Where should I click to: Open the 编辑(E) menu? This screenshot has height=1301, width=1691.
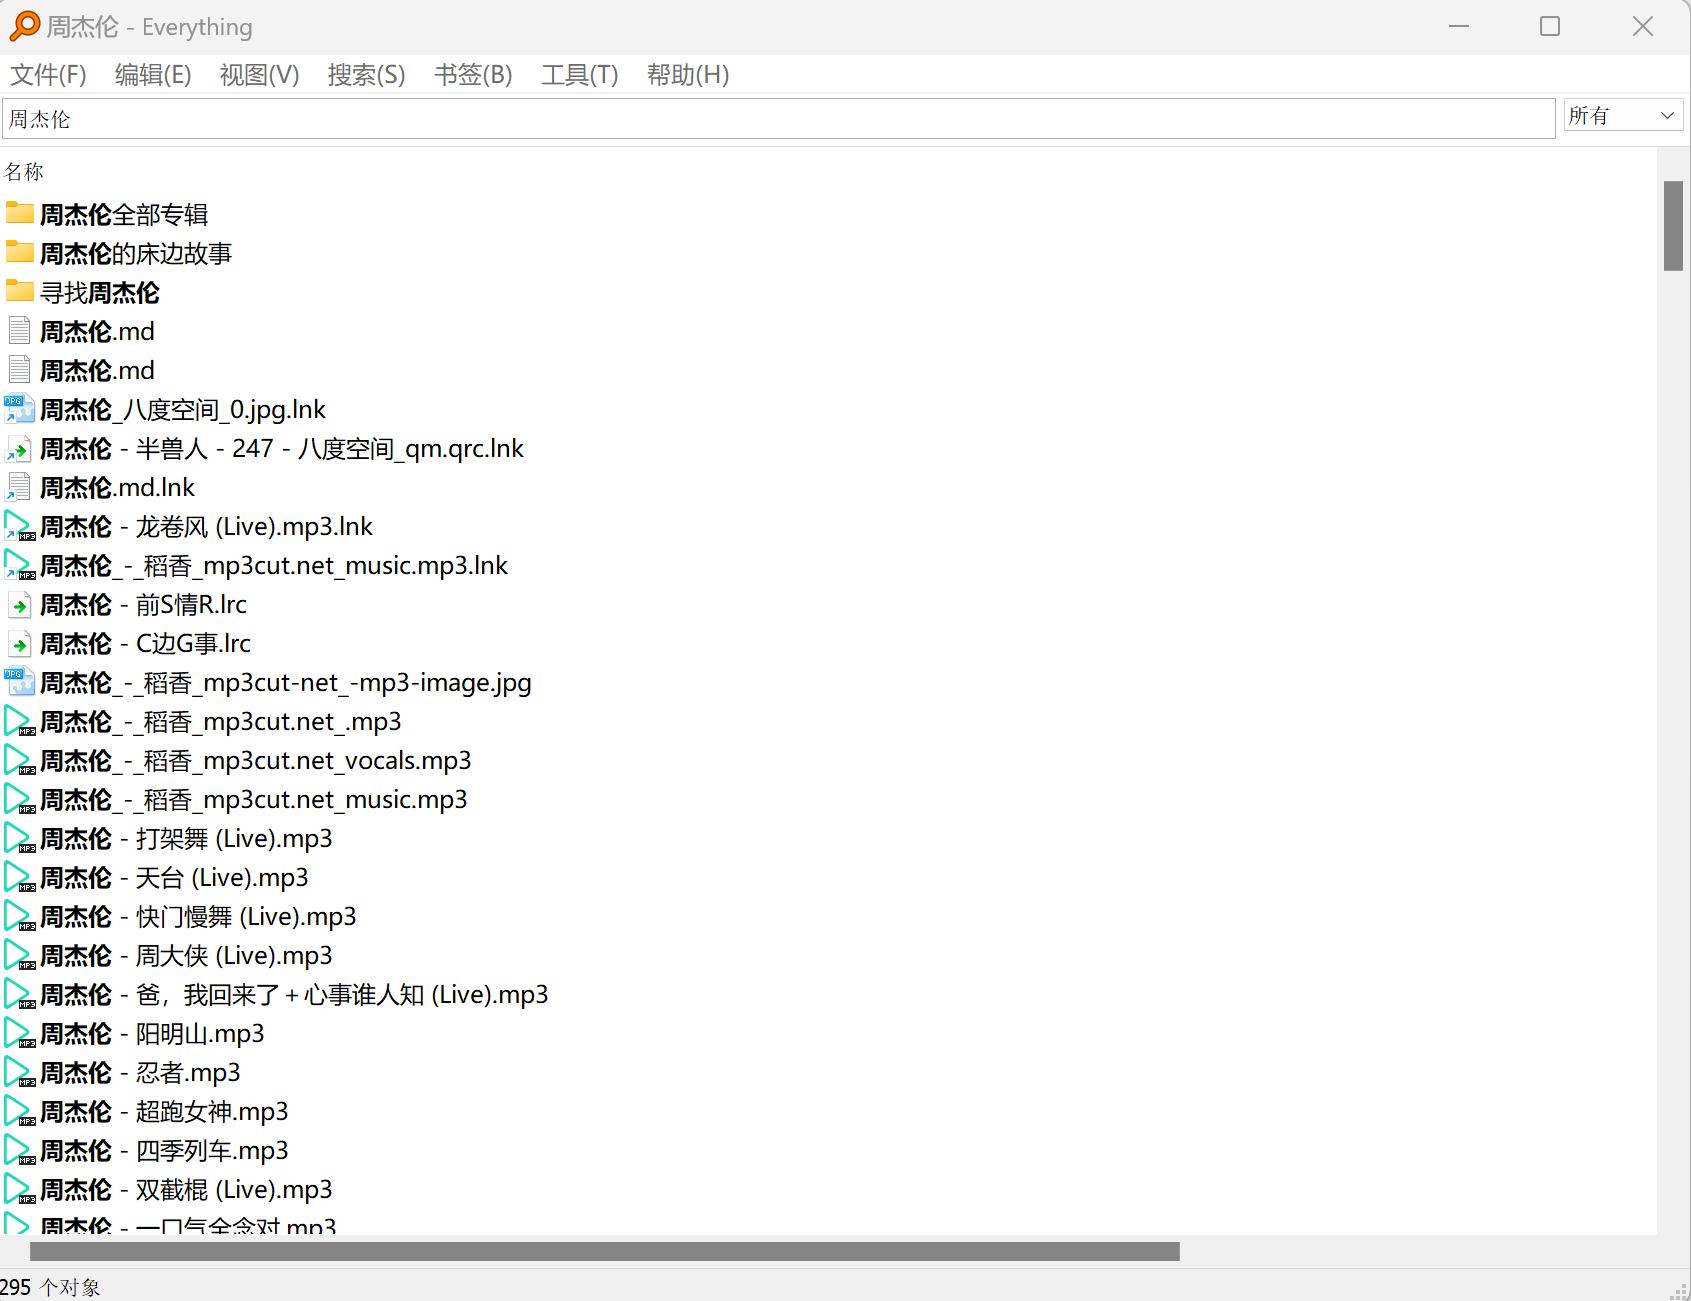pyautogui.click(x=153, y=75)
